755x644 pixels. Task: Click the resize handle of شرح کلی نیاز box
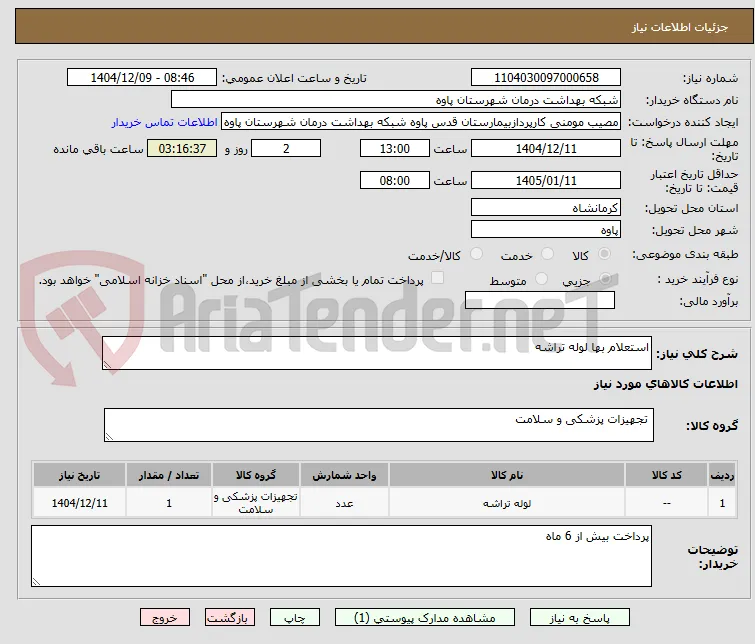coord(107,365)
